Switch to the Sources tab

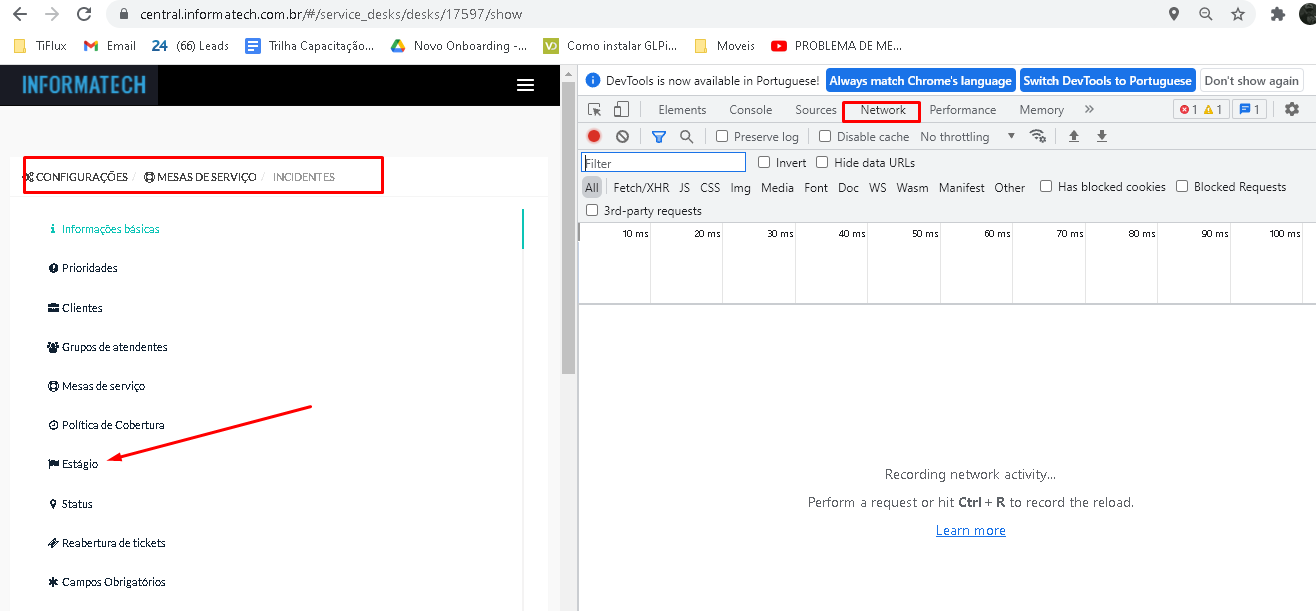click(x=816, y=110)
